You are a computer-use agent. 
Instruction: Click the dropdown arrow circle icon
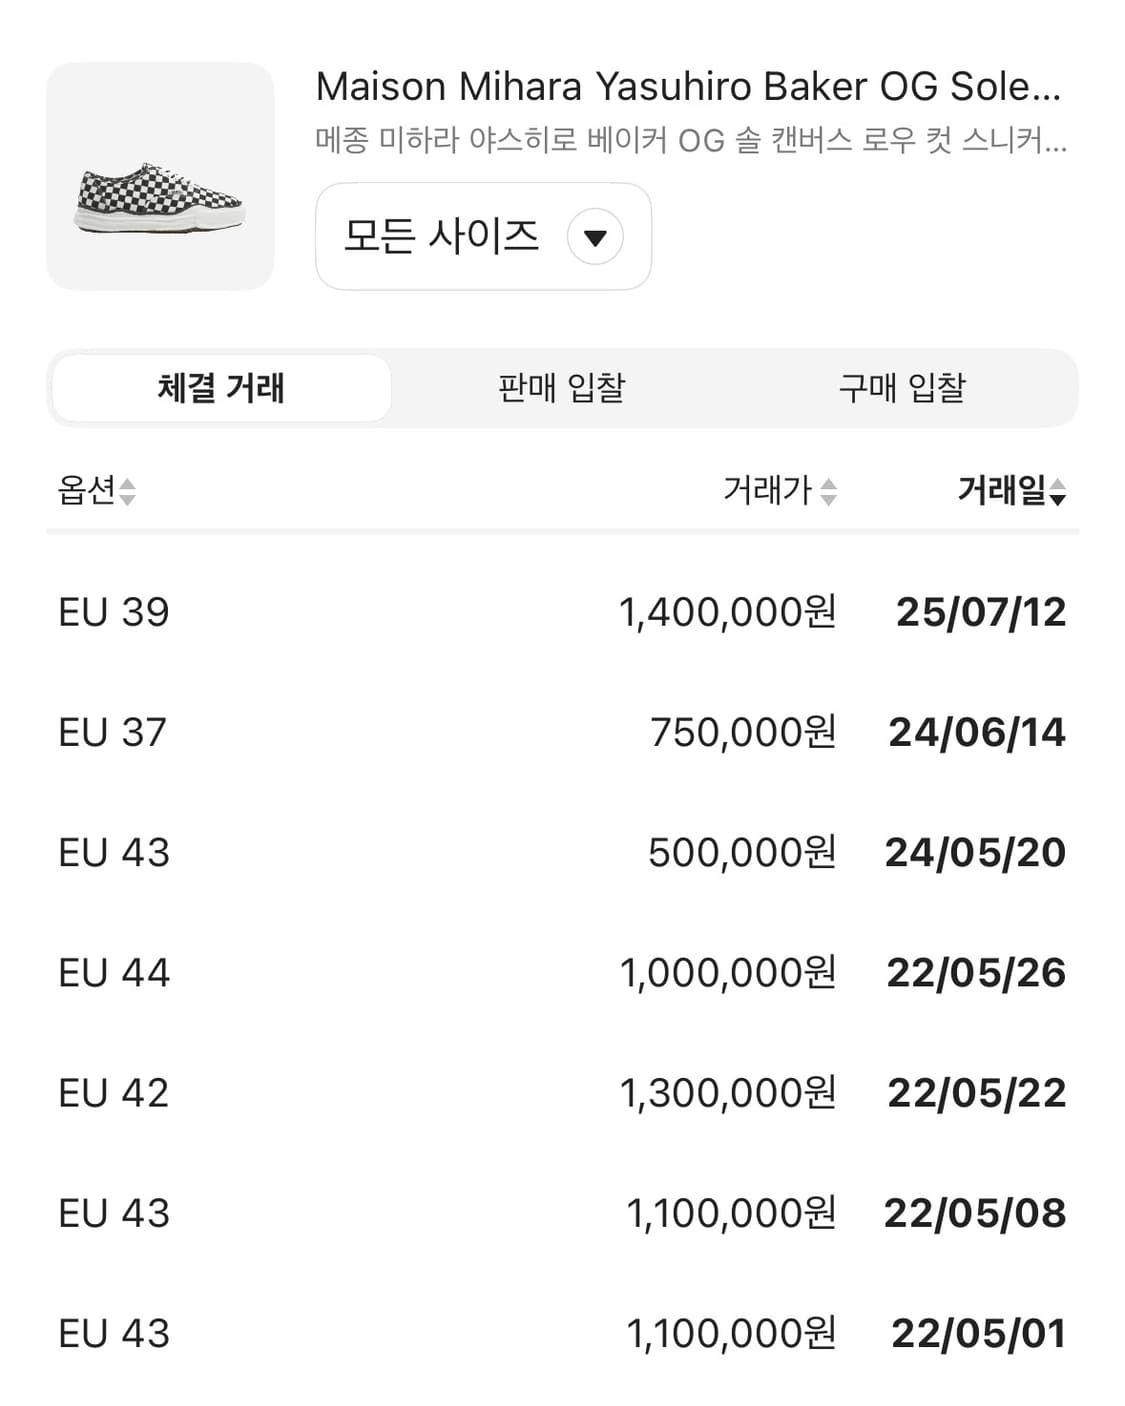click(x=595, y=237)
